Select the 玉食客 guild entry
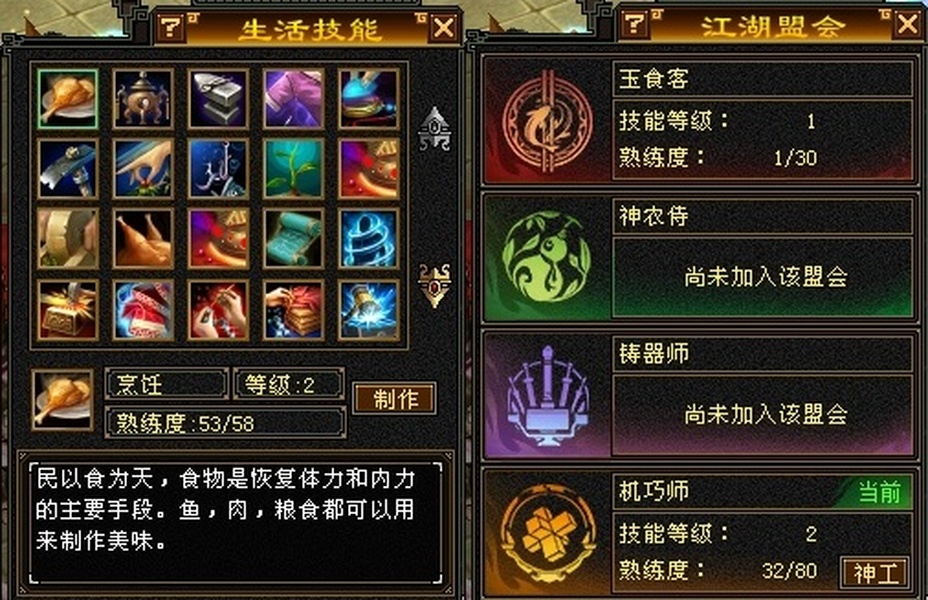This screenshot has height=600, width=928. (698, 121)
